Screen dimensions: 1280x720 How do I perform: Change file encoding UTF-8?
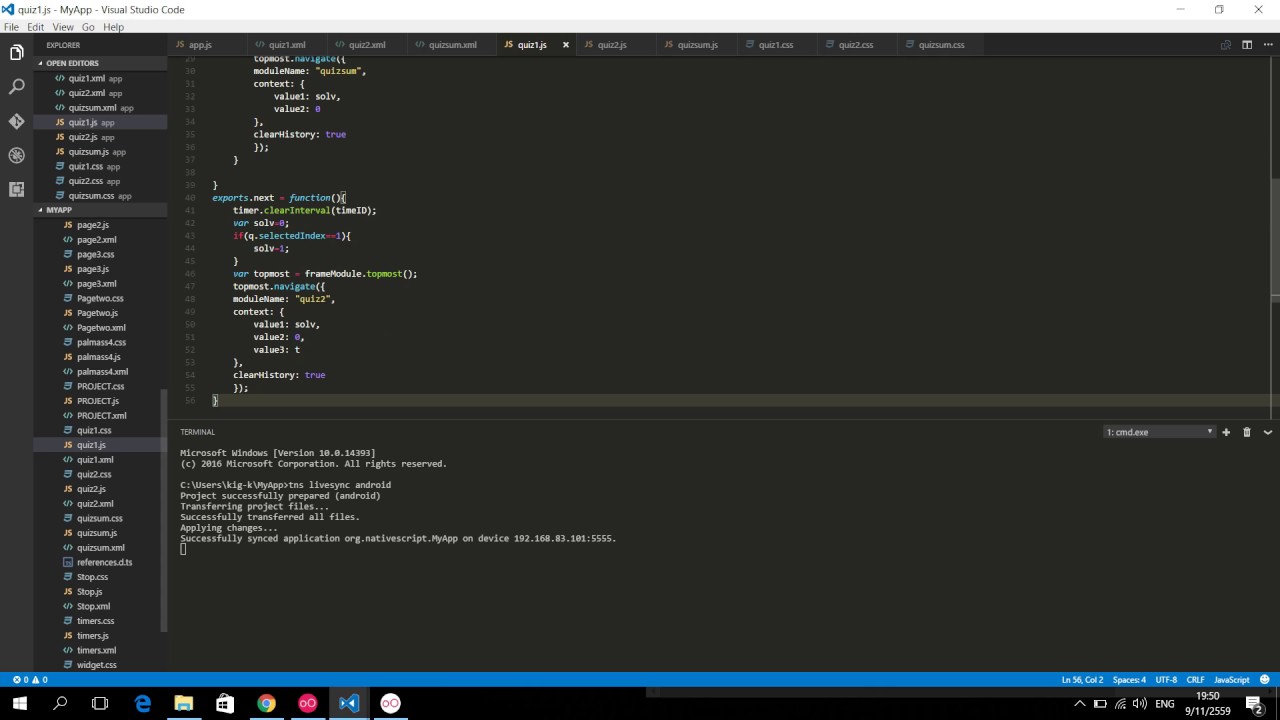click(x=1166, y=680)
